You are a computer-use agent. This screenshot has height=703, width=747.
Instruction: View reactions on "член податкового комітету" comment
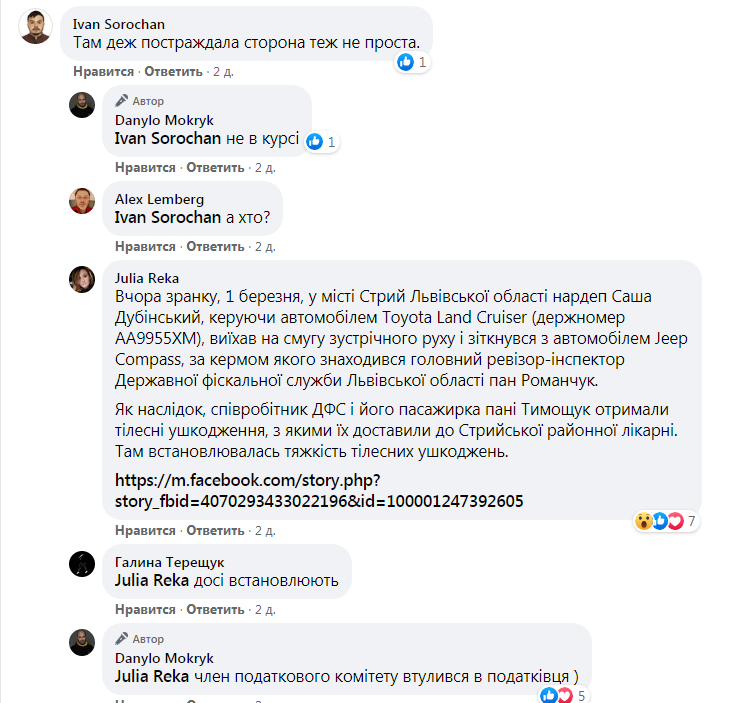pos(556,696)
